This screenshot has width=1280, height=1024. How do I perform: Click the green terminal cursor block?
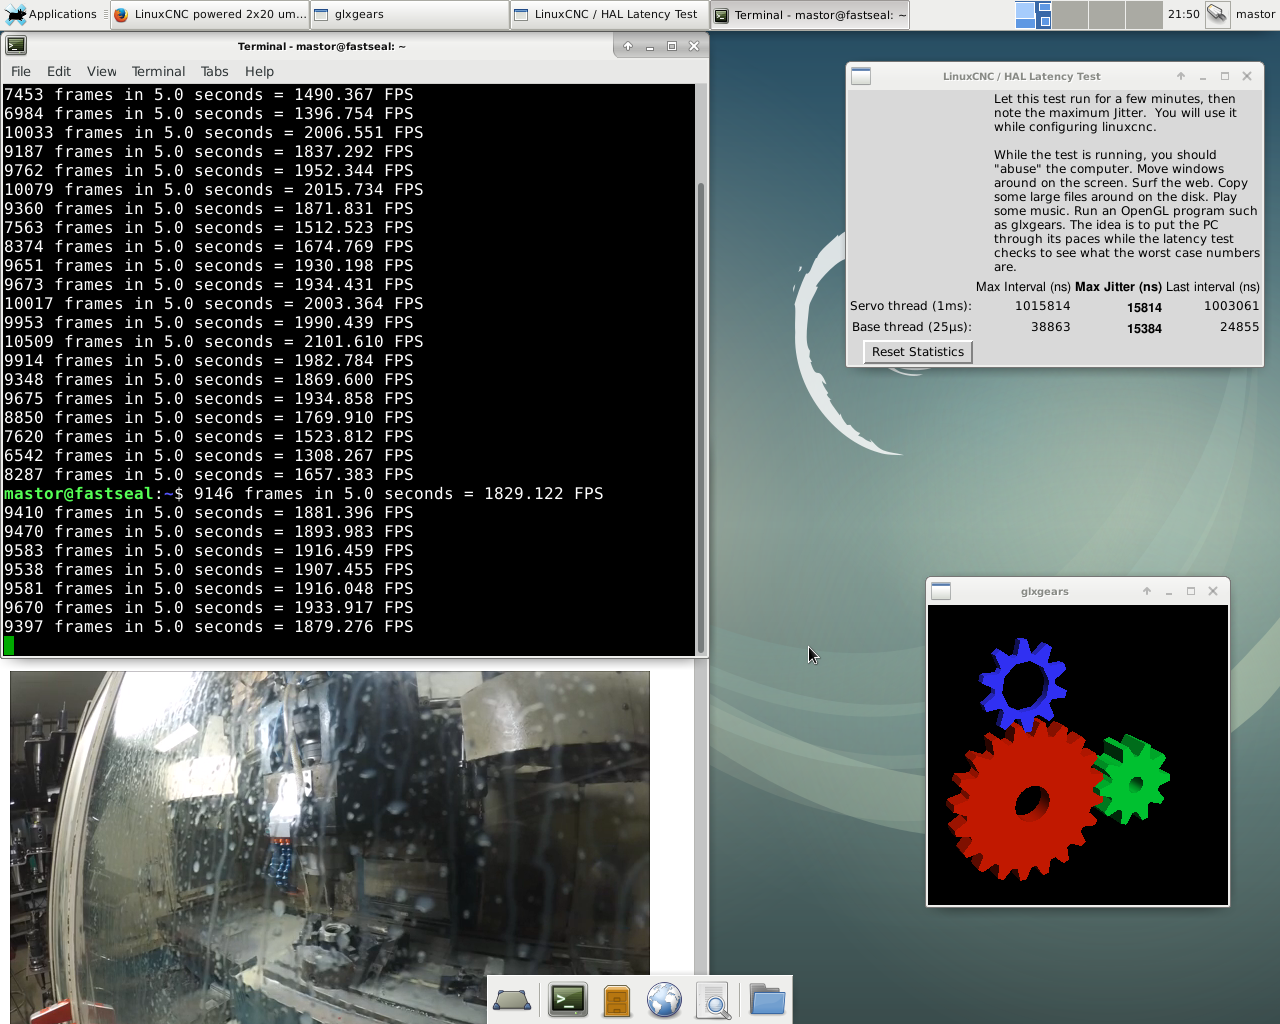[9, 646]
